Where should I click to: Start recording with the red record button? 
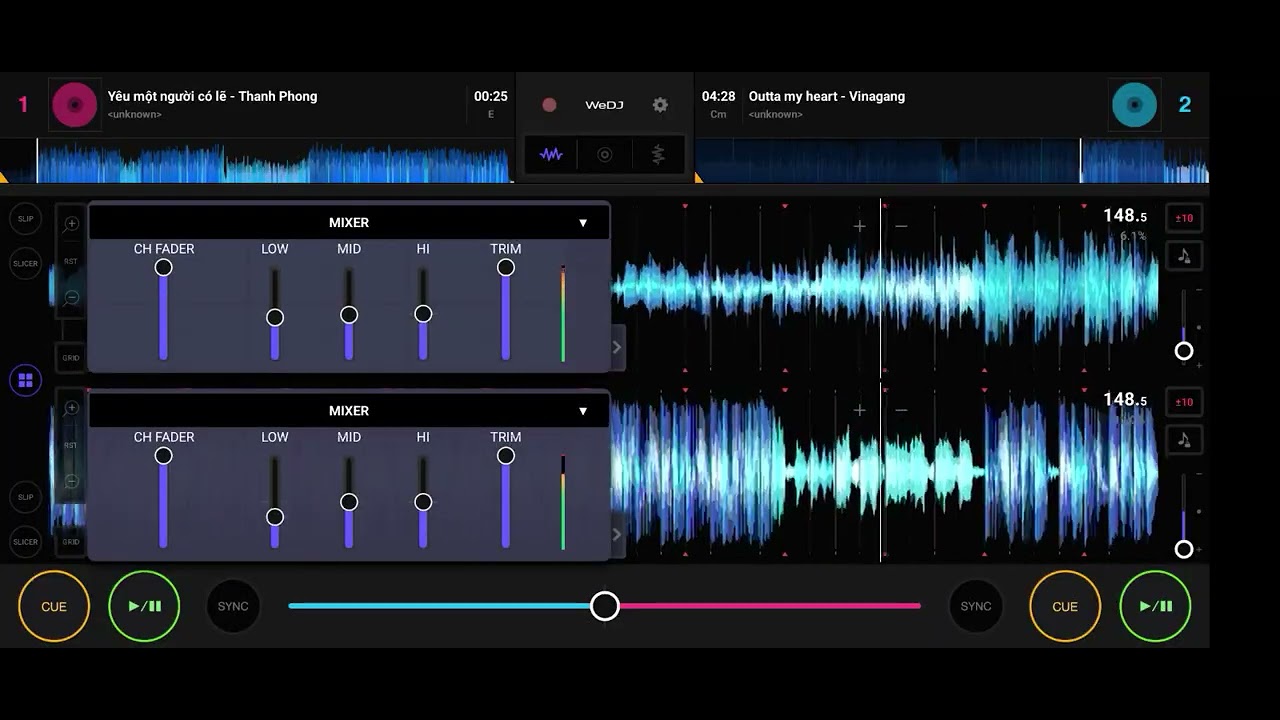(x=549, y=105)
